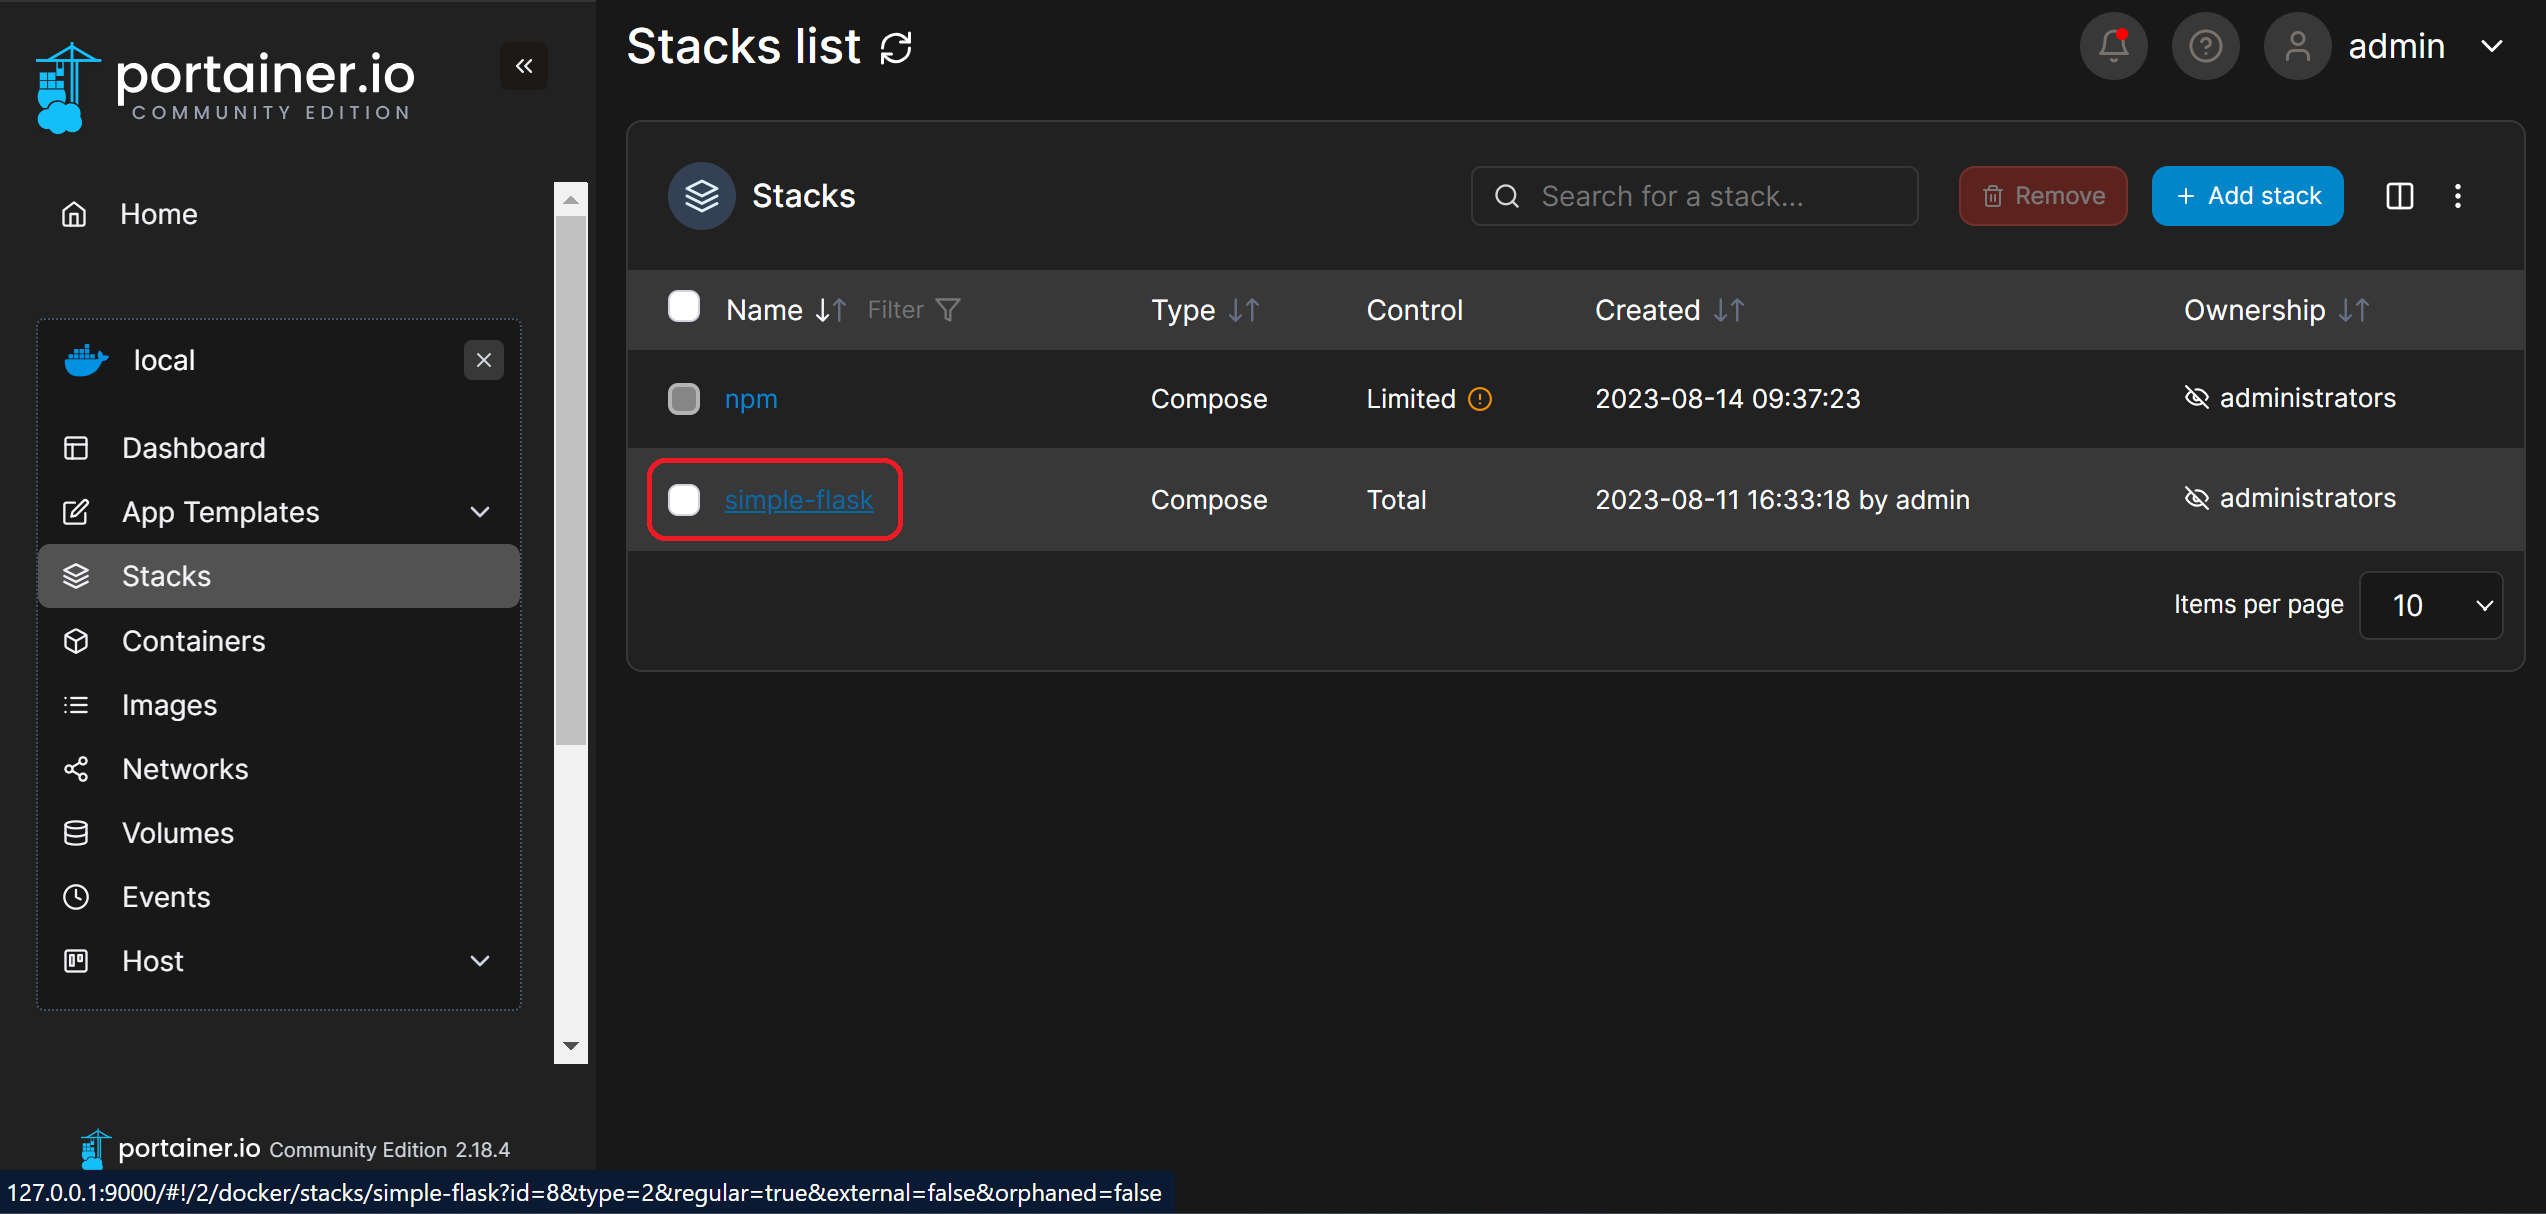This screenshot has width=2546, height=1214.
Task: Close the local environment panel
Action: 484,360
